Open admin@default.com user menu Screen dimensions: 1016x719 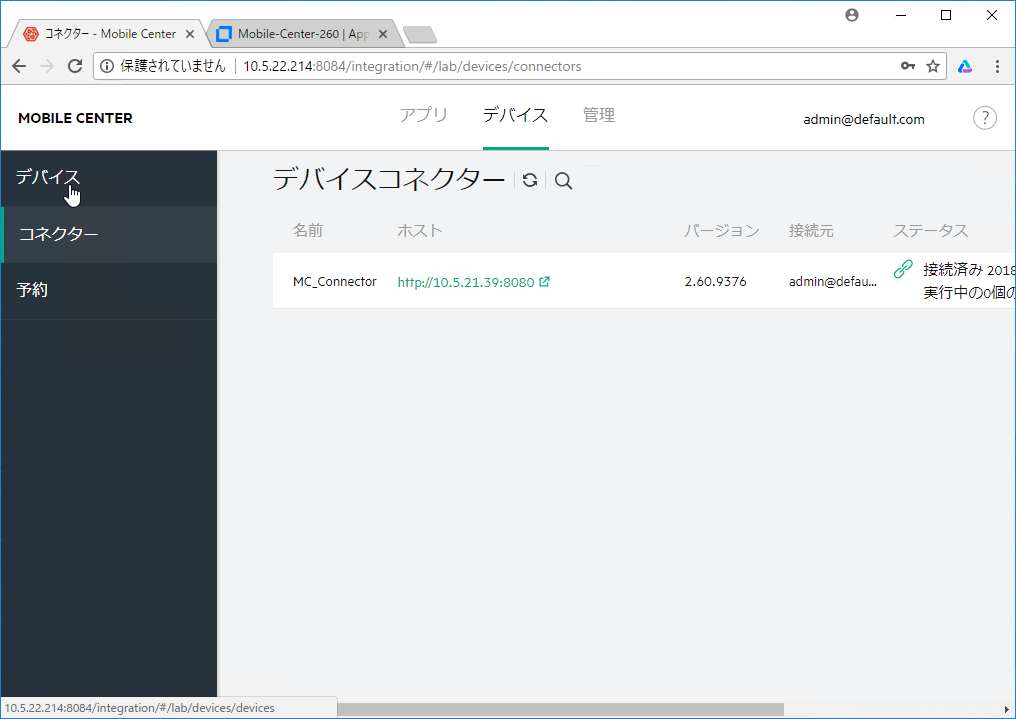[864, 119]
